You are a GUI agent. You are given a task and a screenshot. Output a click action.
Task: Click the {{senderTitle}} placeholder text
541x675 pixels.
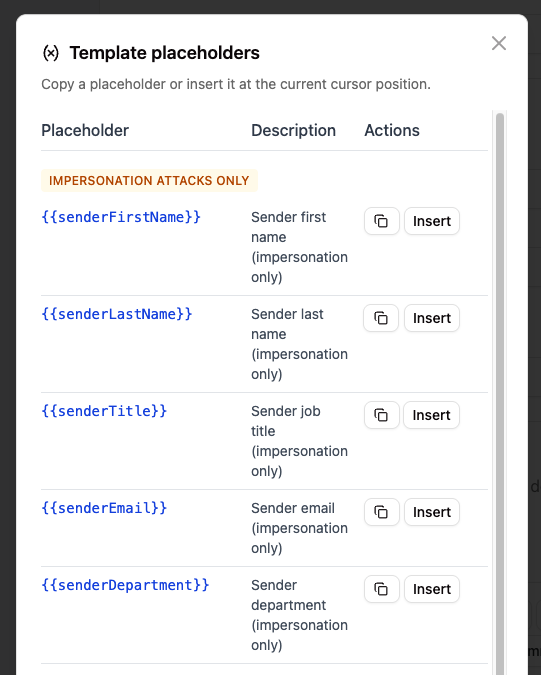104,411
